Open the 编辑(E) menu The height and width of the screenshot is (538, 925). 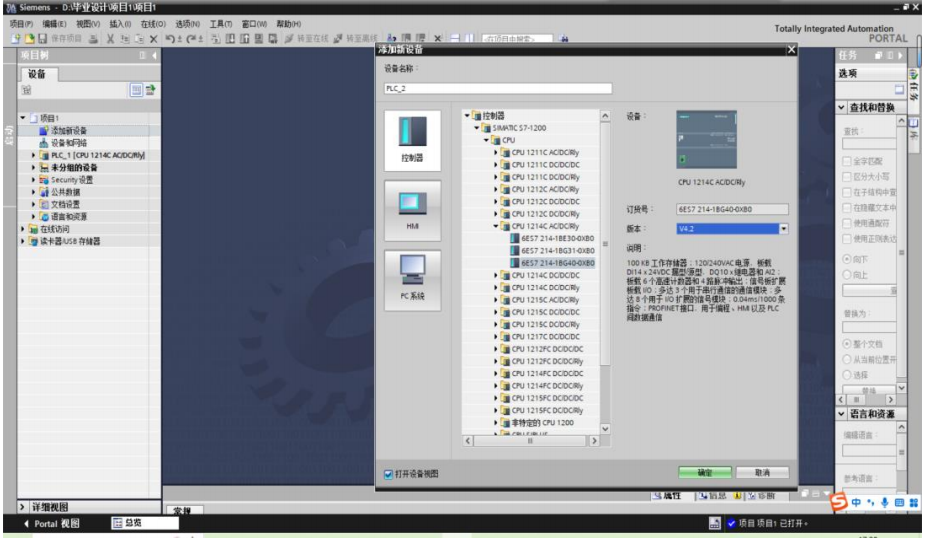[54, 24]
